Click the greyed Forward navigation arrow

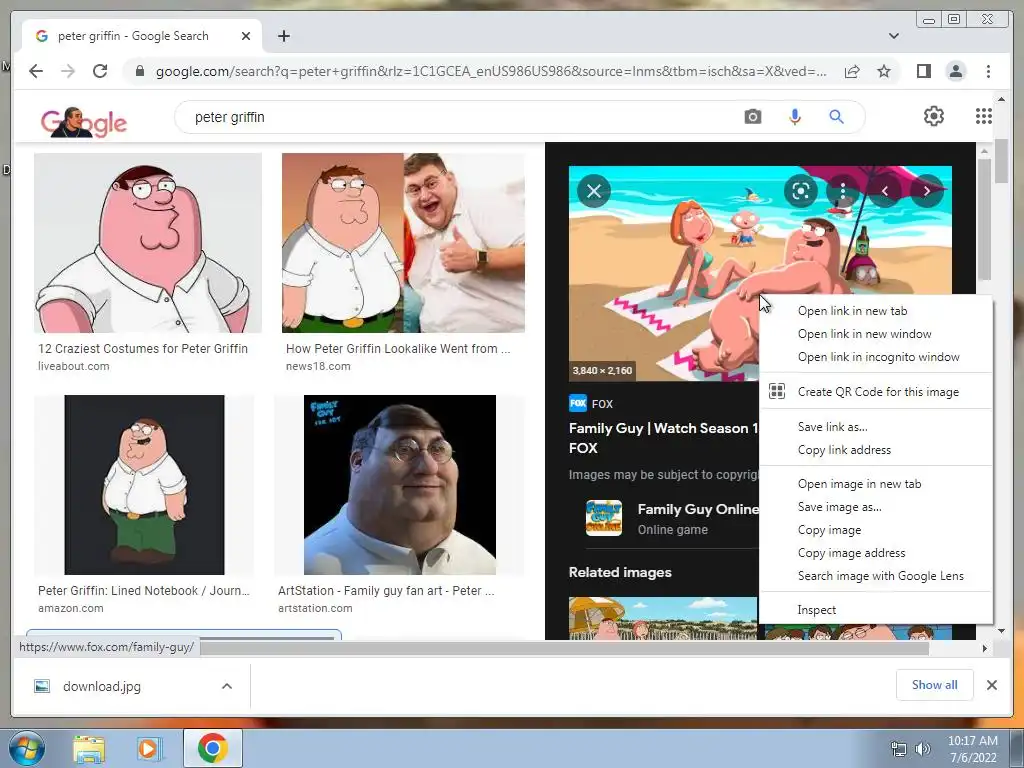pyautogui.click(x=68, y=71)
